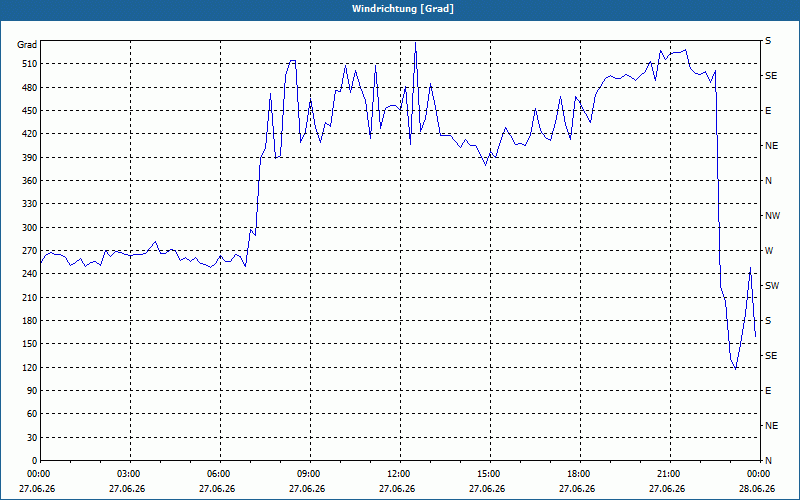The image size is (800, 500).
Task: Select the 15:00 time marker
Action: pyautogui.click(x=490, y=474)
